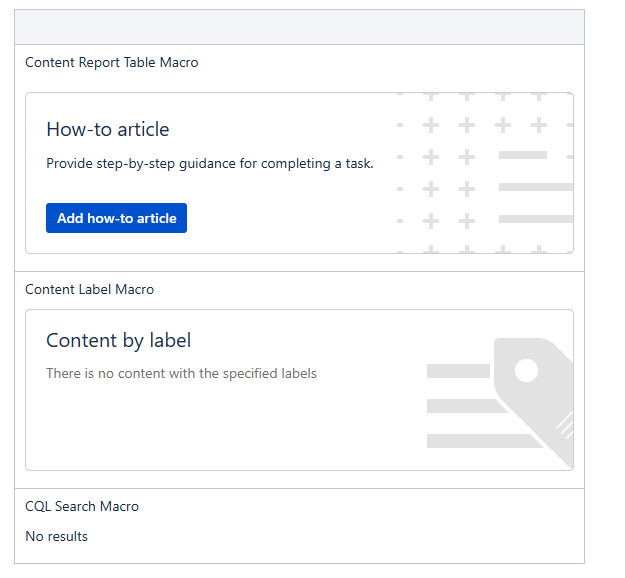Viewport: 625px width, 578px height.
Task: Click the top gray bar left of the tag
Action: (457, 371)
